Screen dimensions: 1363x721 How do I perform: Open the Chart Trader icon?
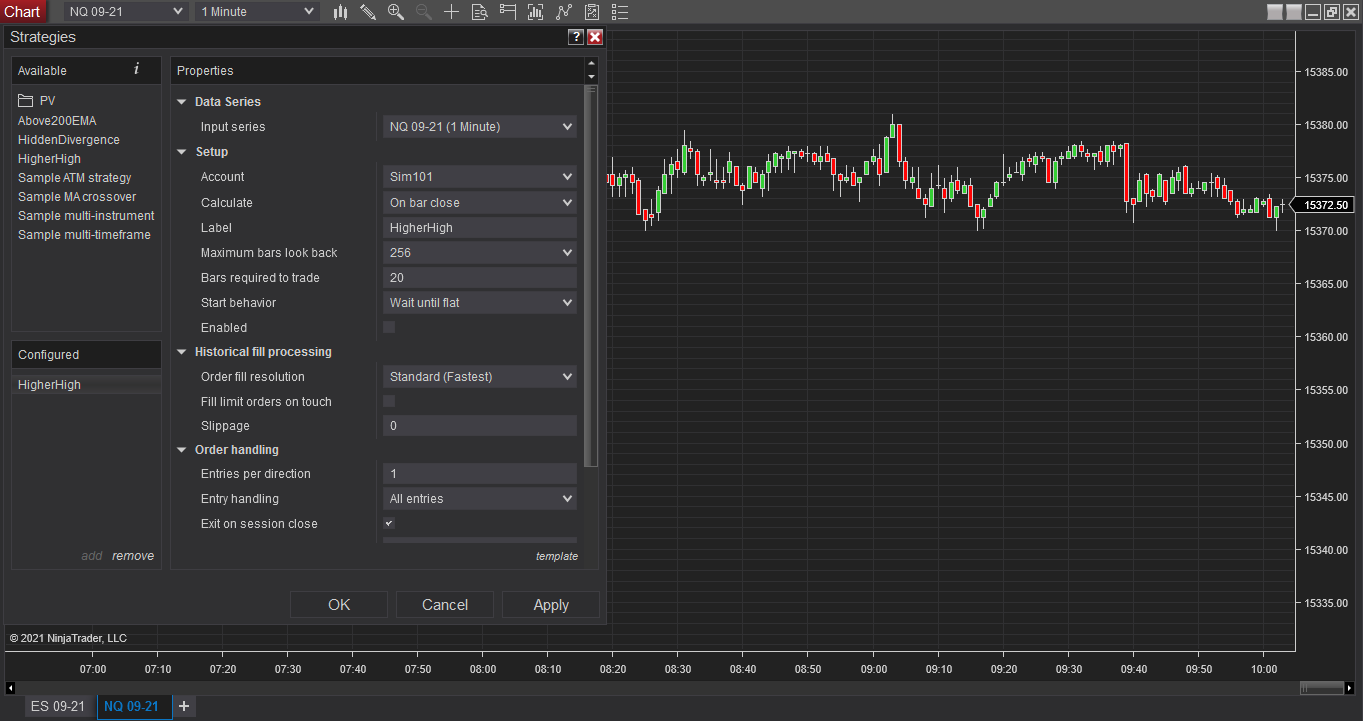tap(508, 12)
